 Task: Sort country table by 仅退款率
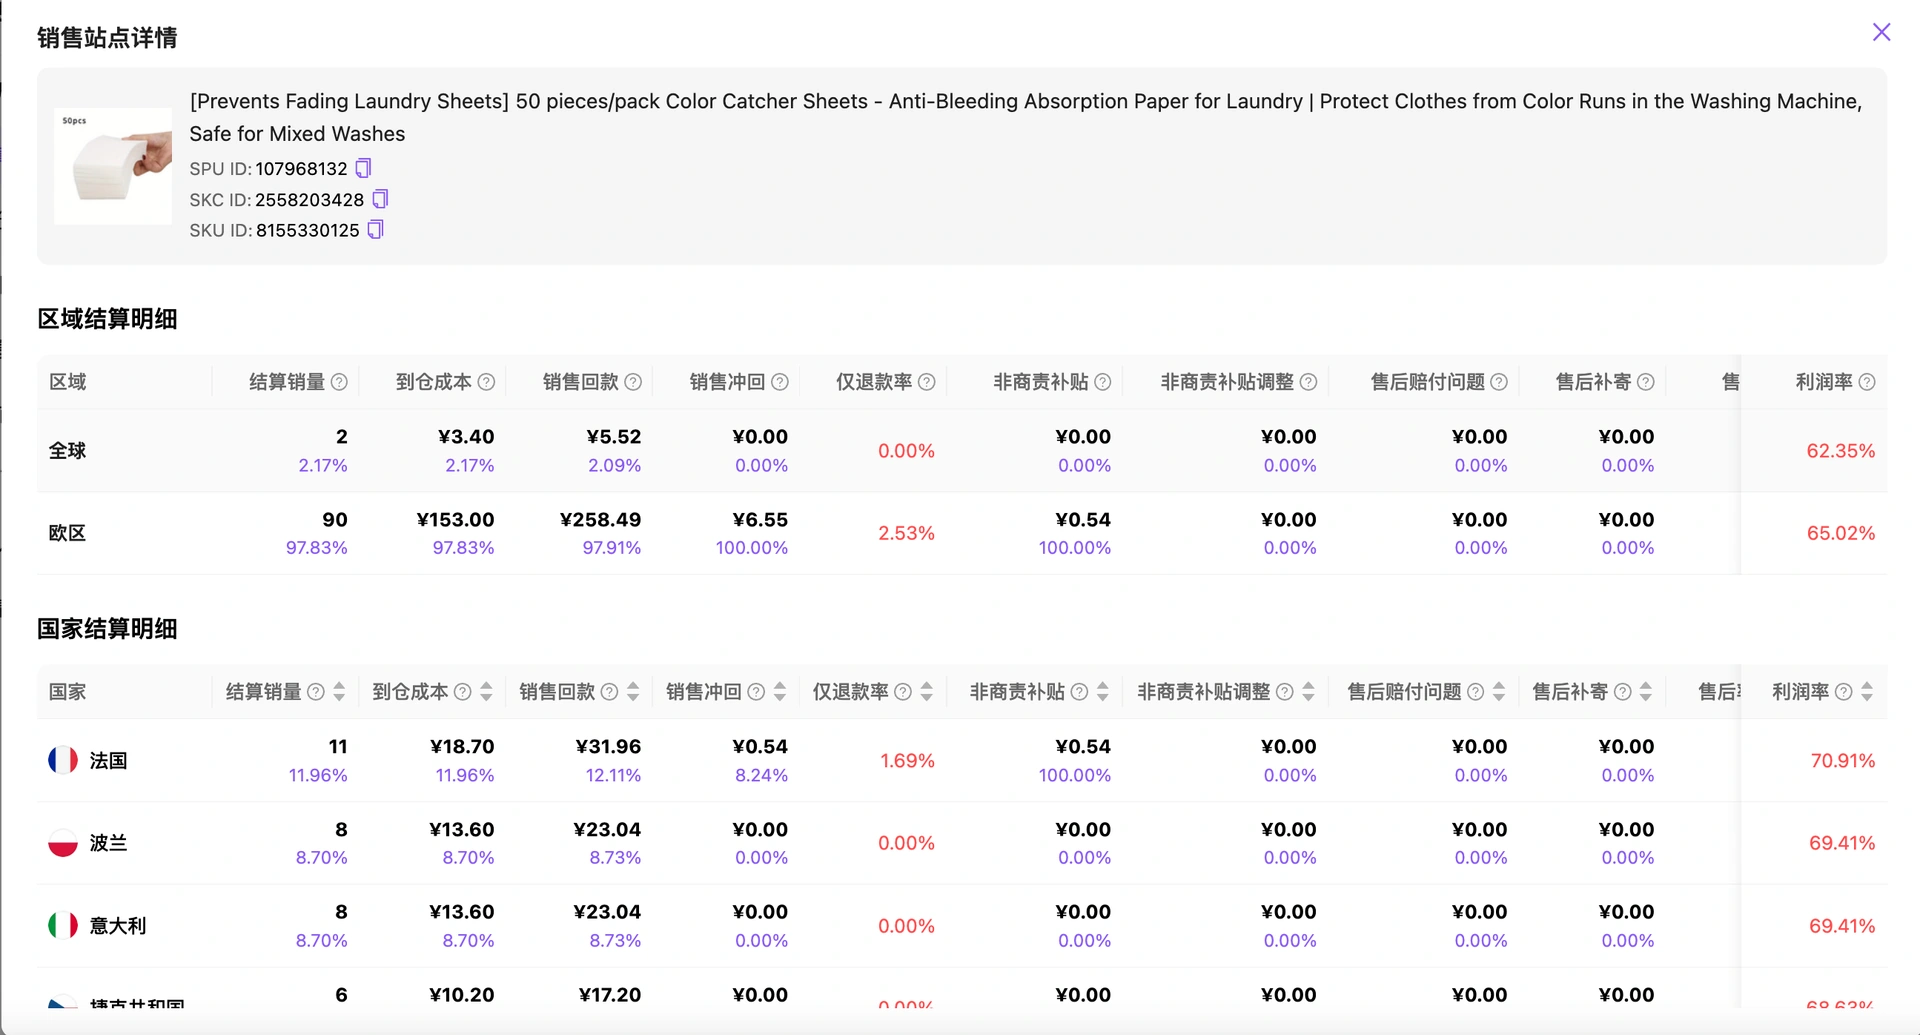click(927, 692)
